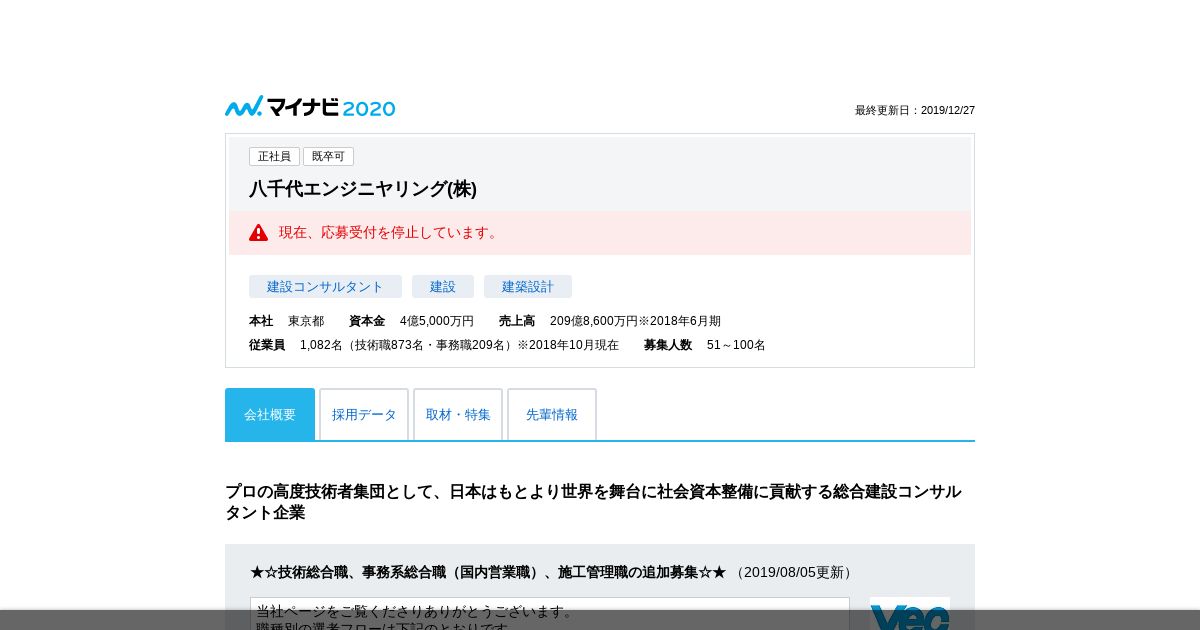Click the 技術総合職 追加募集 announcement heading
1200x630 pixels.
click(488, 572)
